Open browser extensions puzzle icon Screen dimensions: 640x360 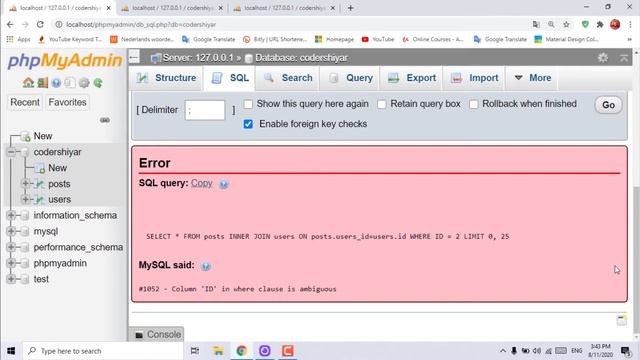click(600, 24)
